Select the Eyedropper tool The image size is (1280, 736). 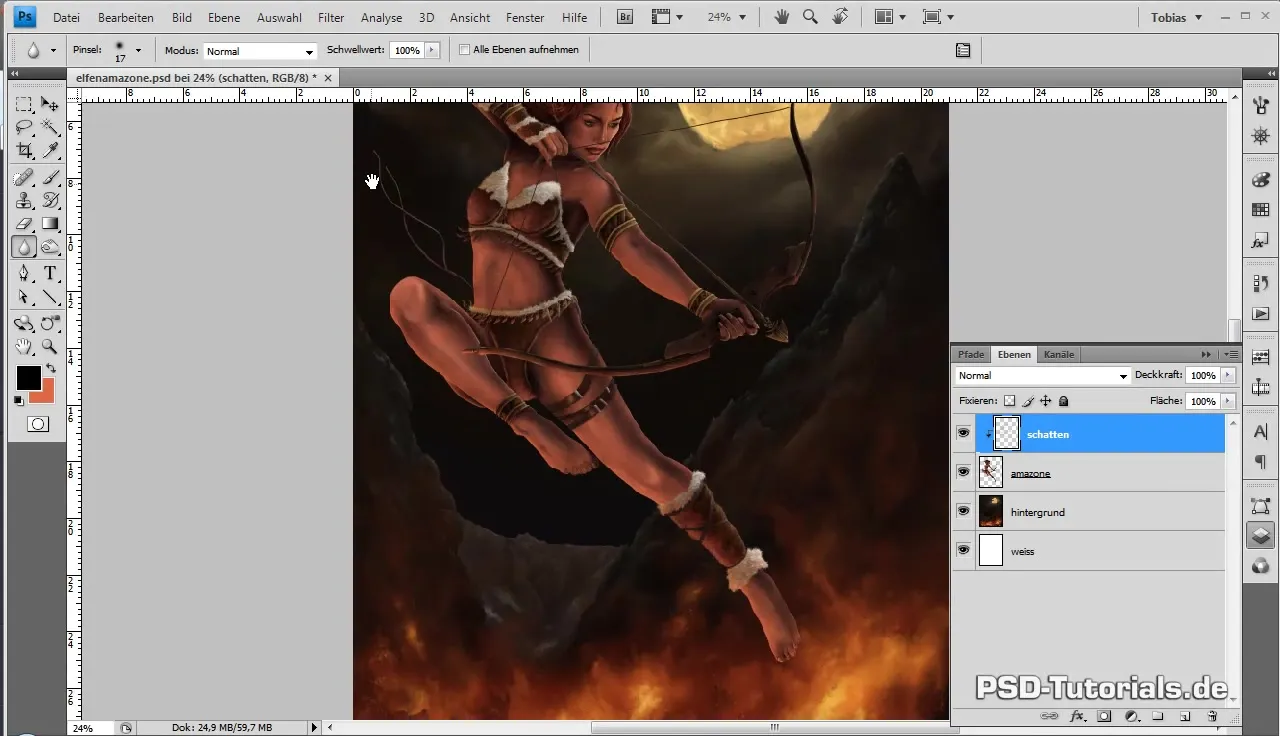tap(50, 150)
